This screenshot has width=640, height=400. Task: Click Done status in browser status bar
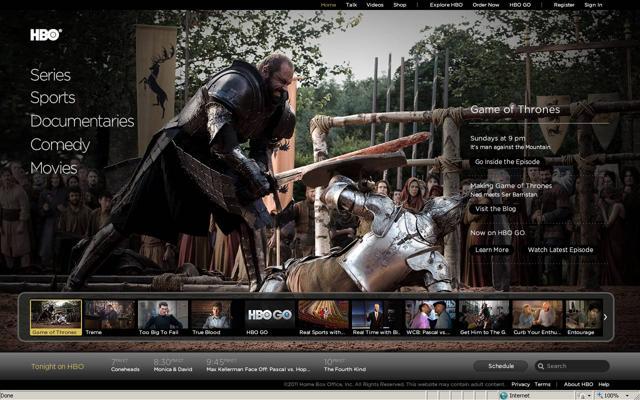(7, 396)
